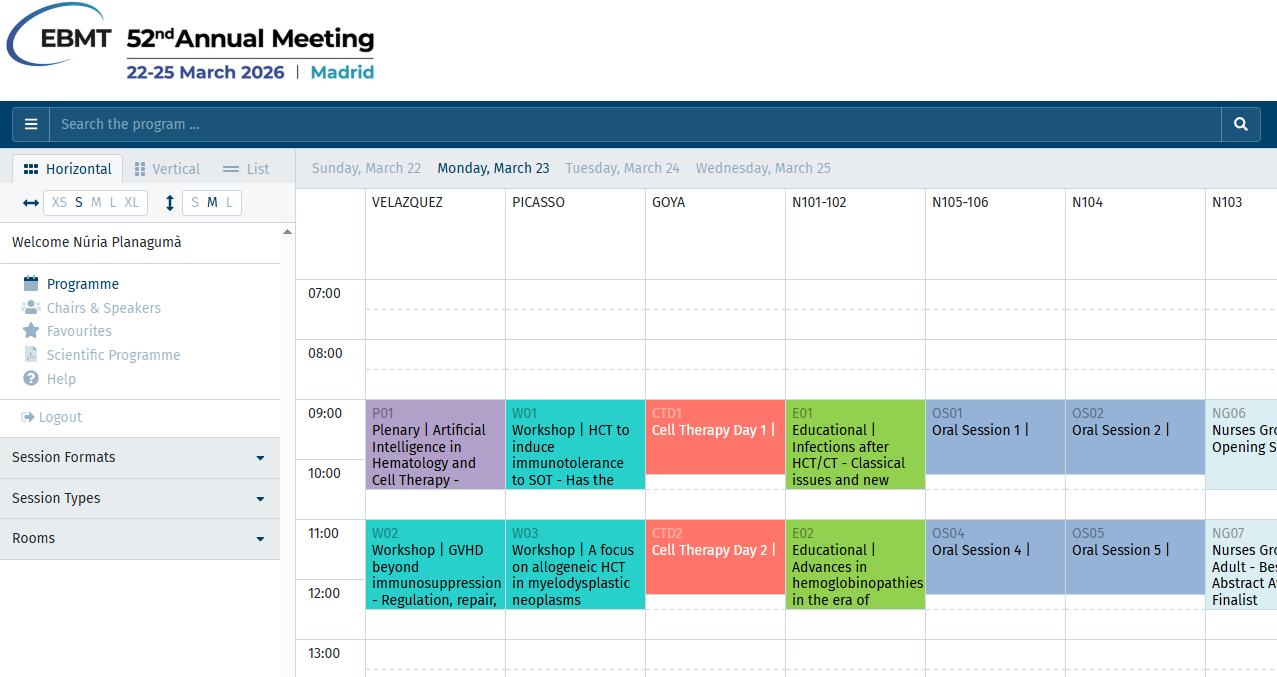Expand the Rooms filter panel
The width and height of the screenshot is (1277, 677).
click(x=140, y=539)
